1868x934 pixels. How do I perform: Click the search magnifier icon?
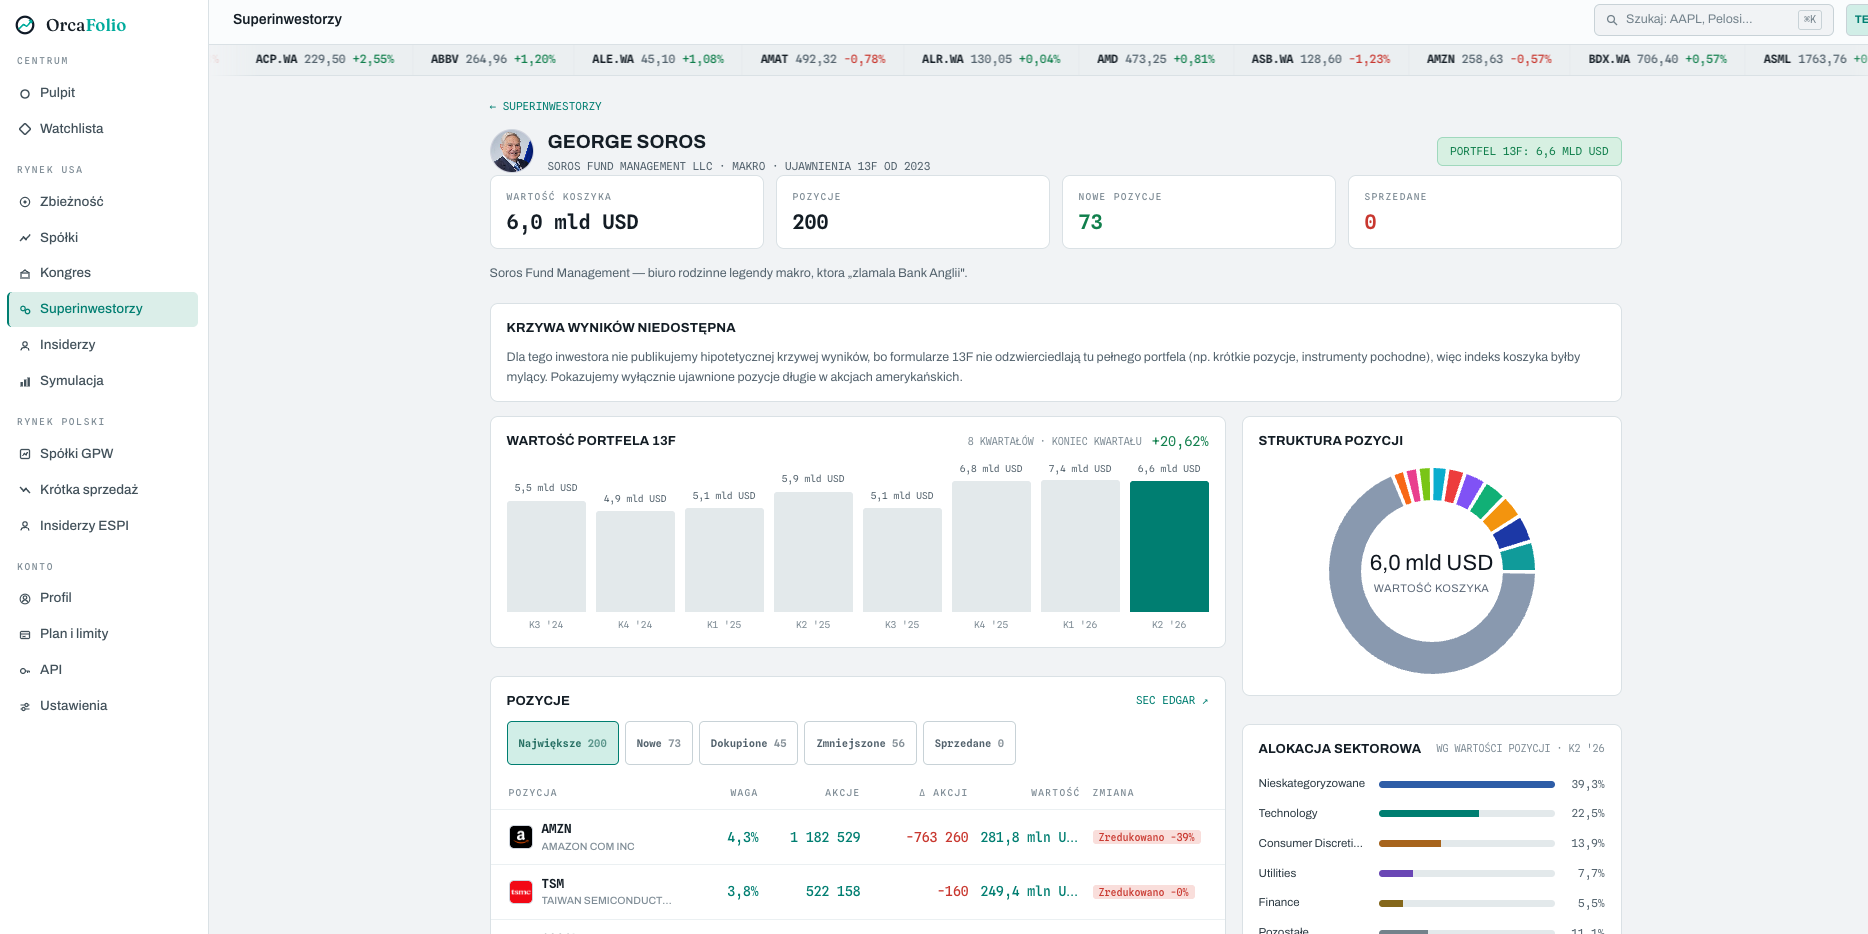pos(1612,20)
